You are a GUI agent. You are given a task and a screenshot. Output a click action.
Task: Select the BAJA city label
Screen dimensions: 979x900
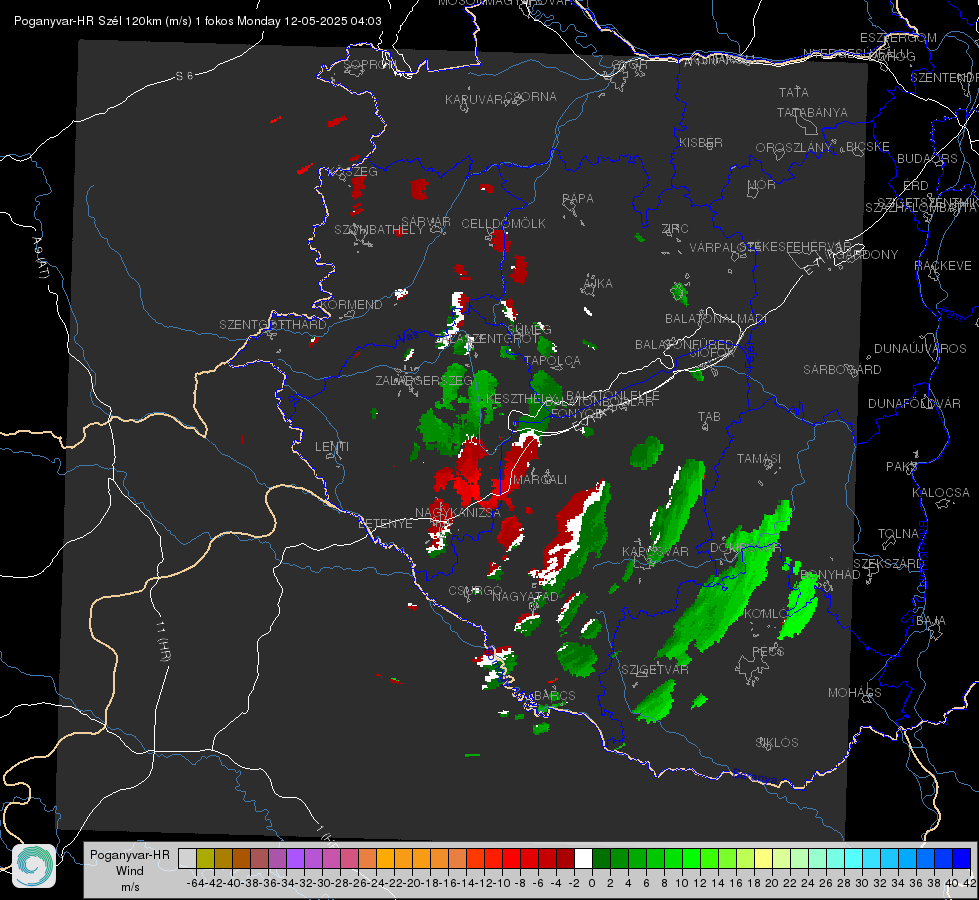pyautogui.click(x=931, y=621)
